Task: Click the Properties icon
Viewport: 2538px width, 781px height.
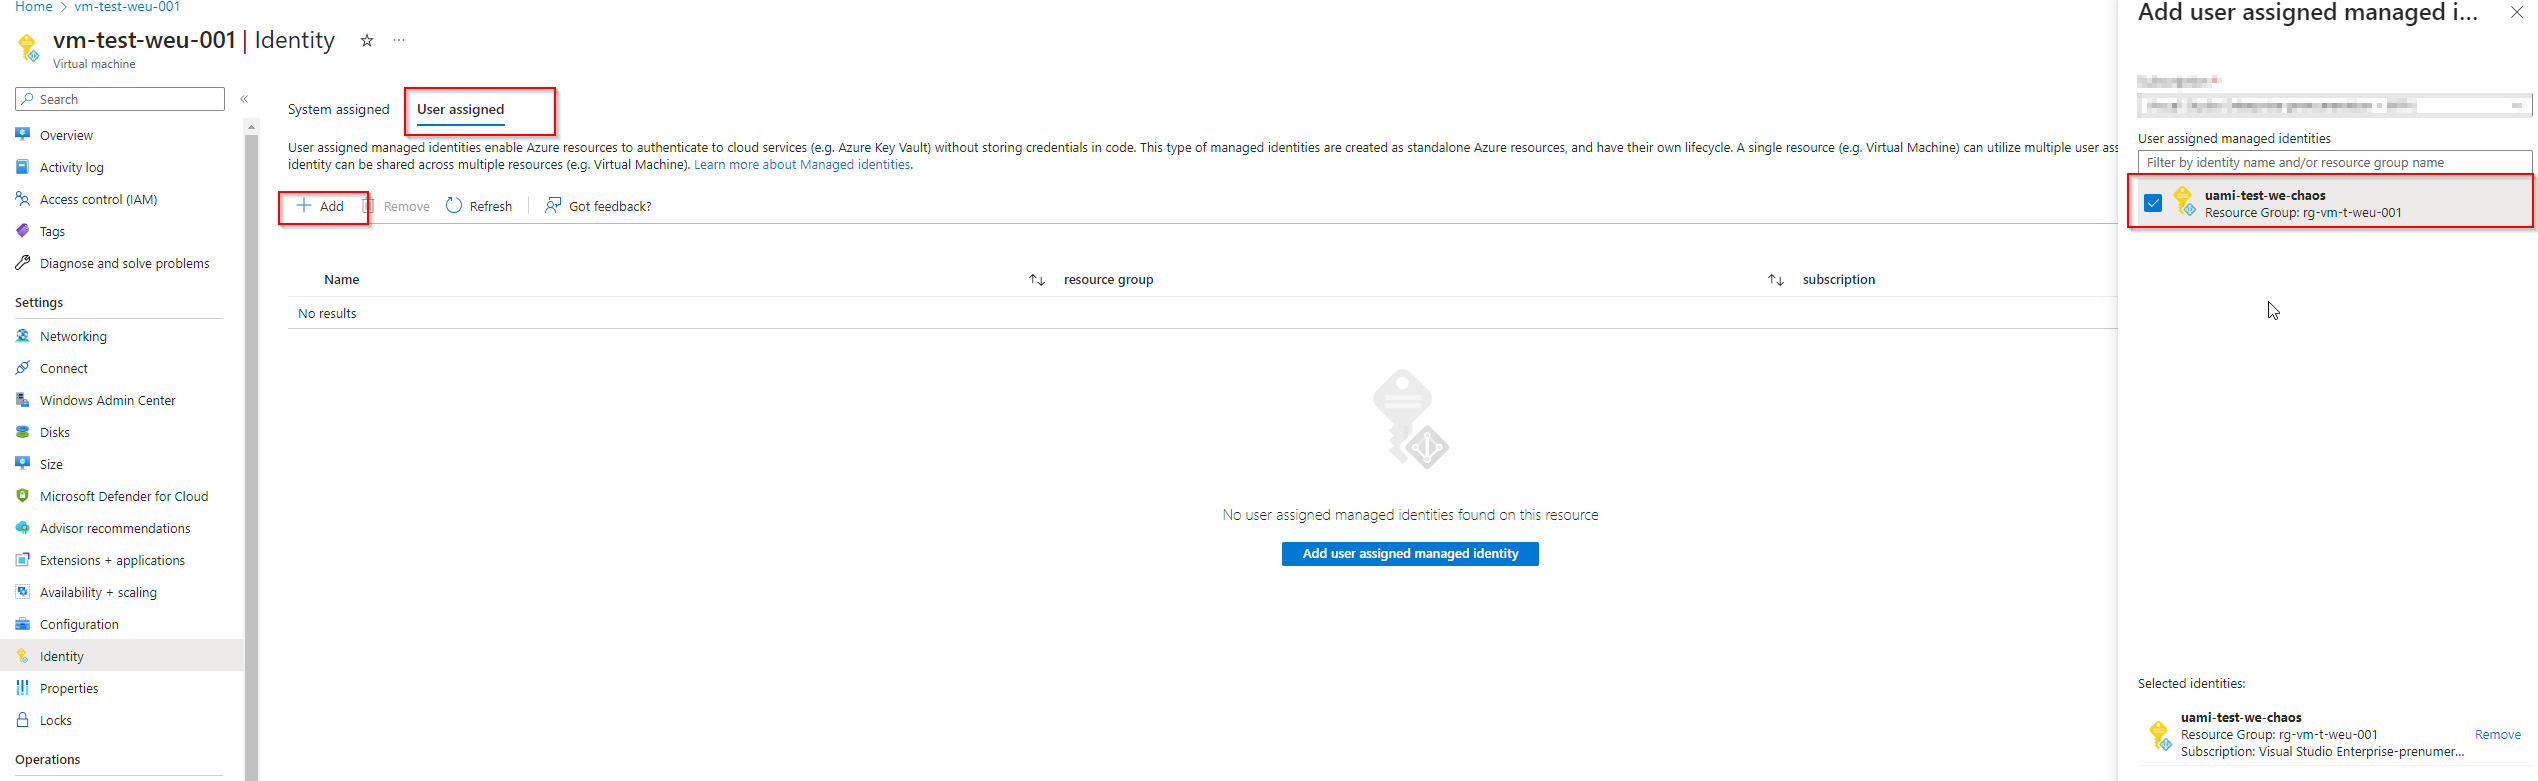Action: click(x=23, y=687)
